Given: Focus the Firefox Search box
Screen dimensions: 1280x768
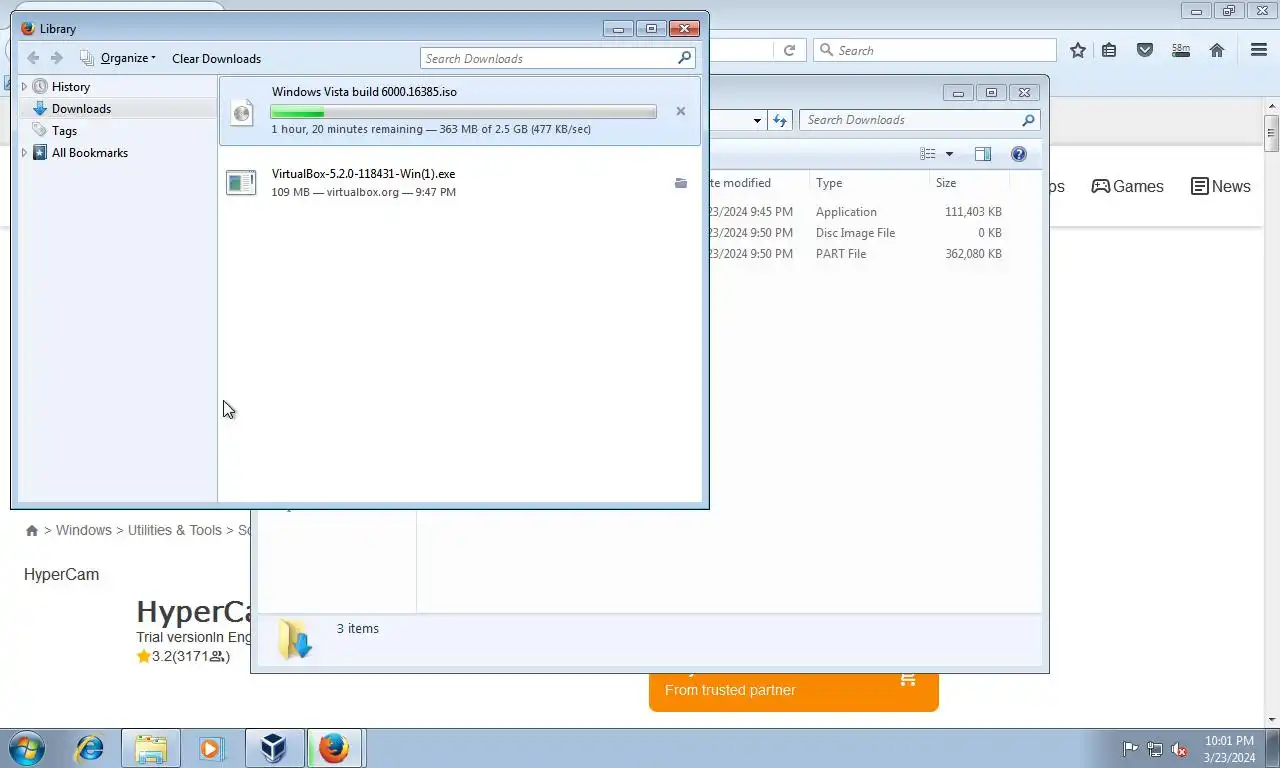Looking at the screenshot, I should [935, 50].
